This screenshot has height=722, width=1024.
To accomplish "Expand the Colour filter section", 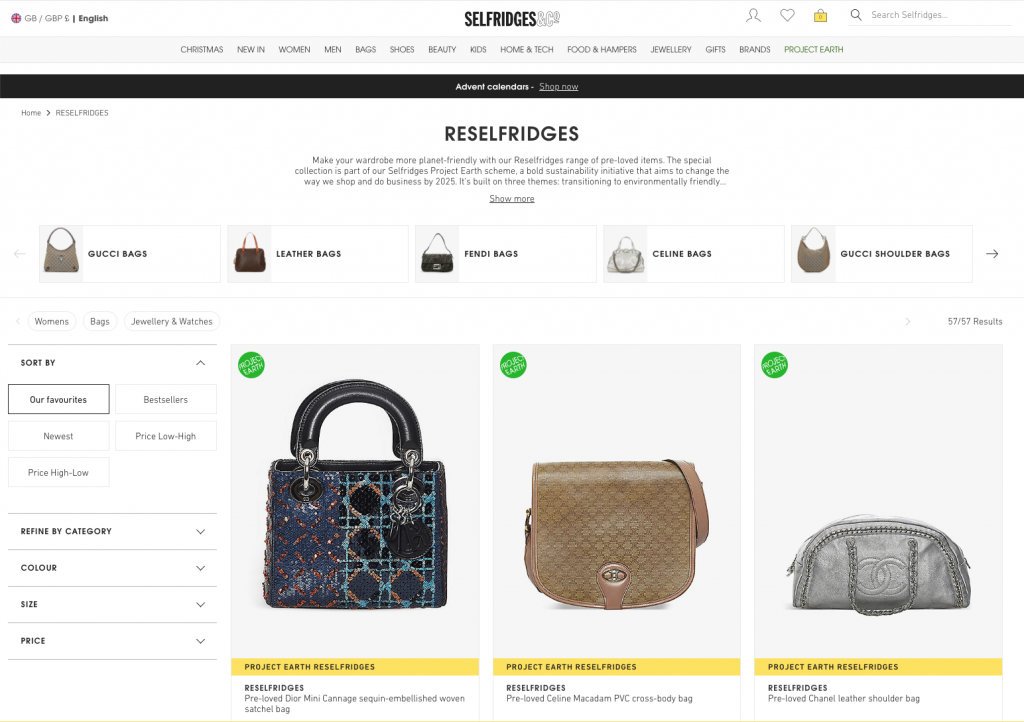I will 112,568.
